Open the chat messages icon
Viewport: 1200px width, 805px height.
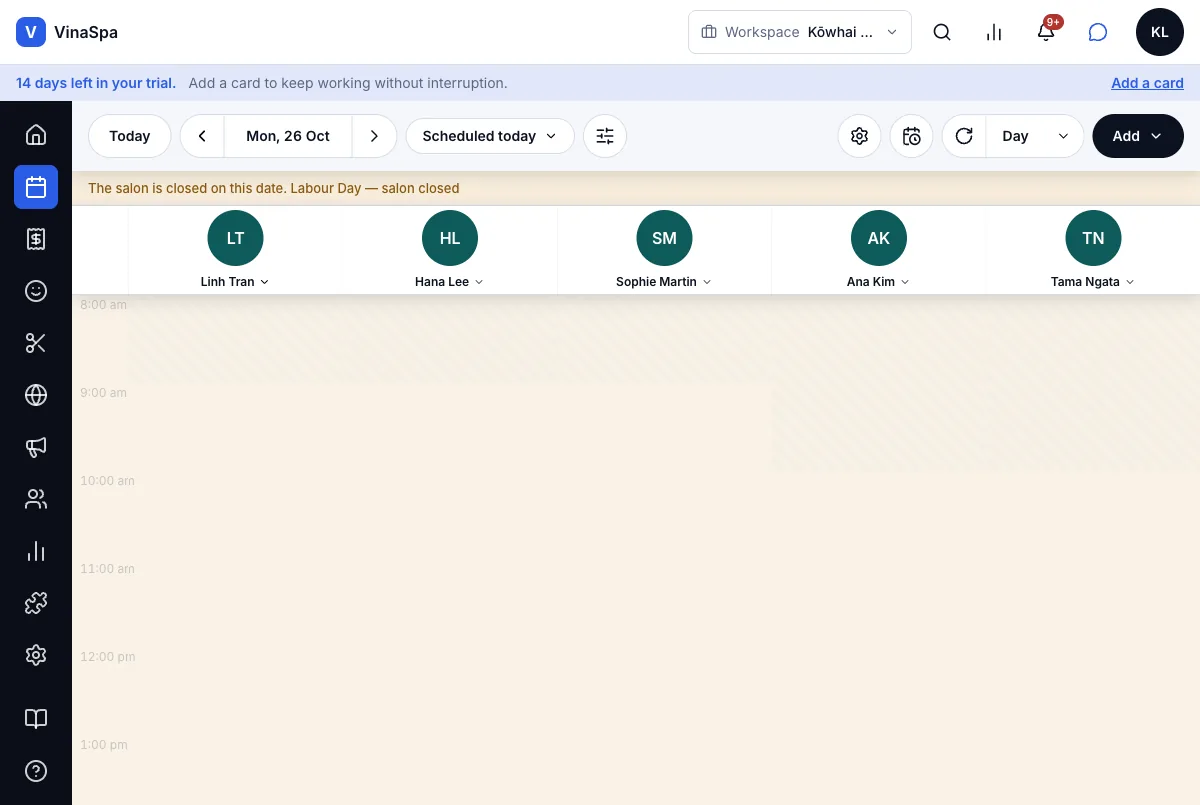pos(1098,32)
